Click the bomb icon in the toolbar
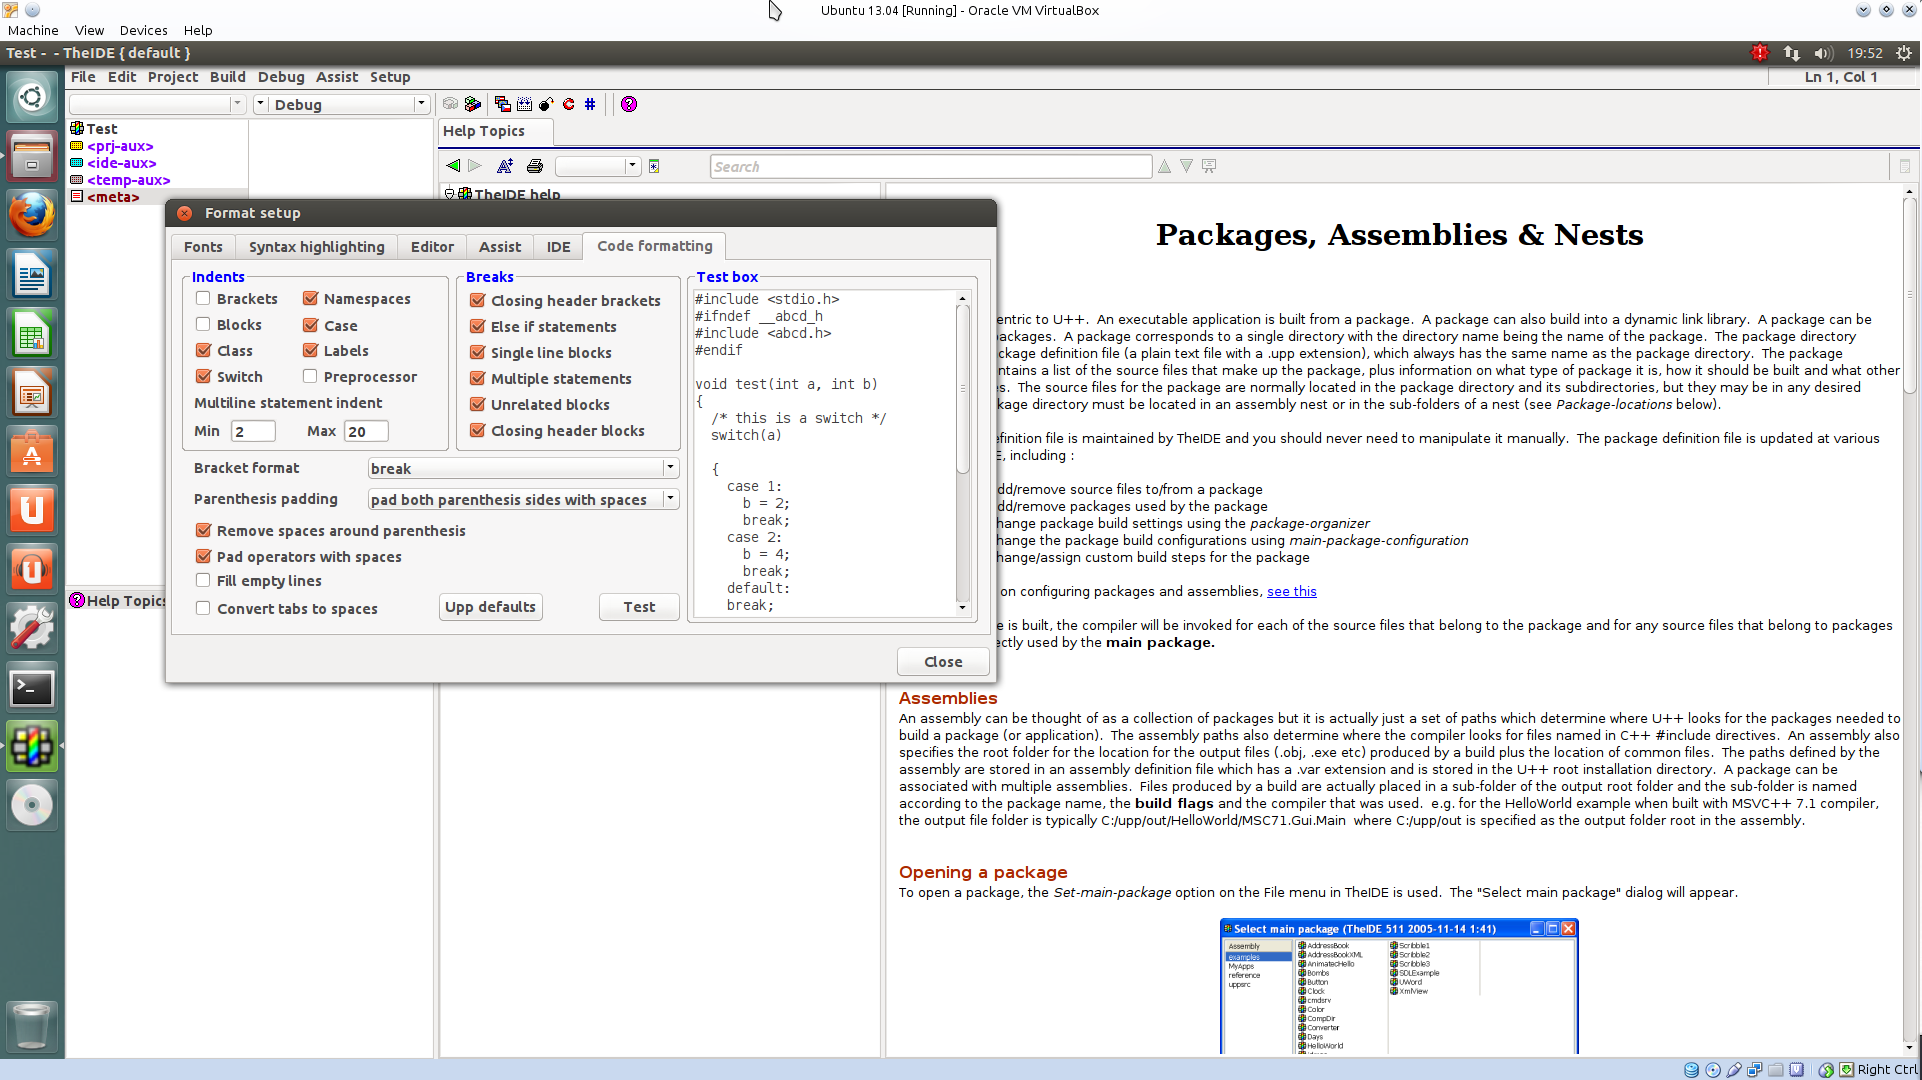The height and width of the screenshot is (1080, 1922). (546, 104)
